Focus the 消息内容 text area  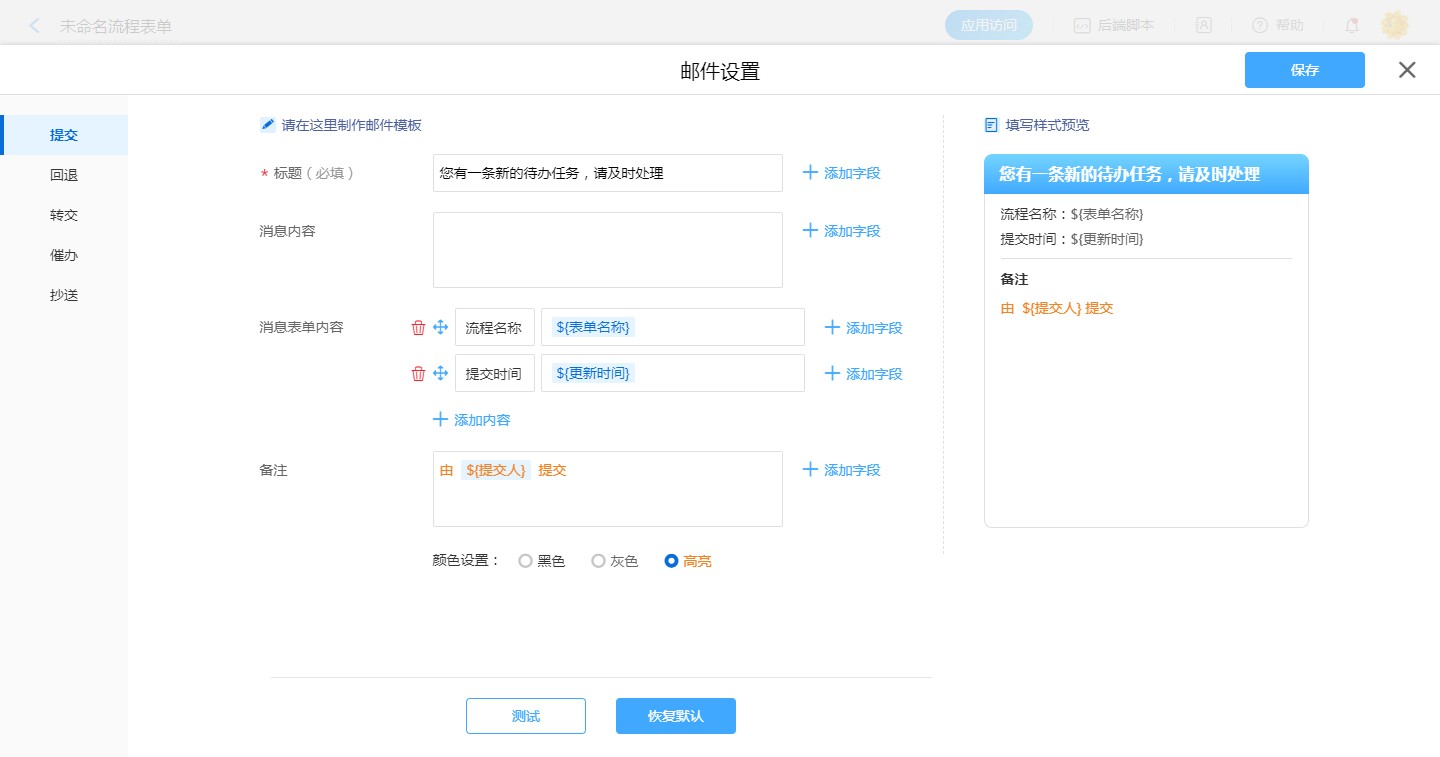coord(607,250)
